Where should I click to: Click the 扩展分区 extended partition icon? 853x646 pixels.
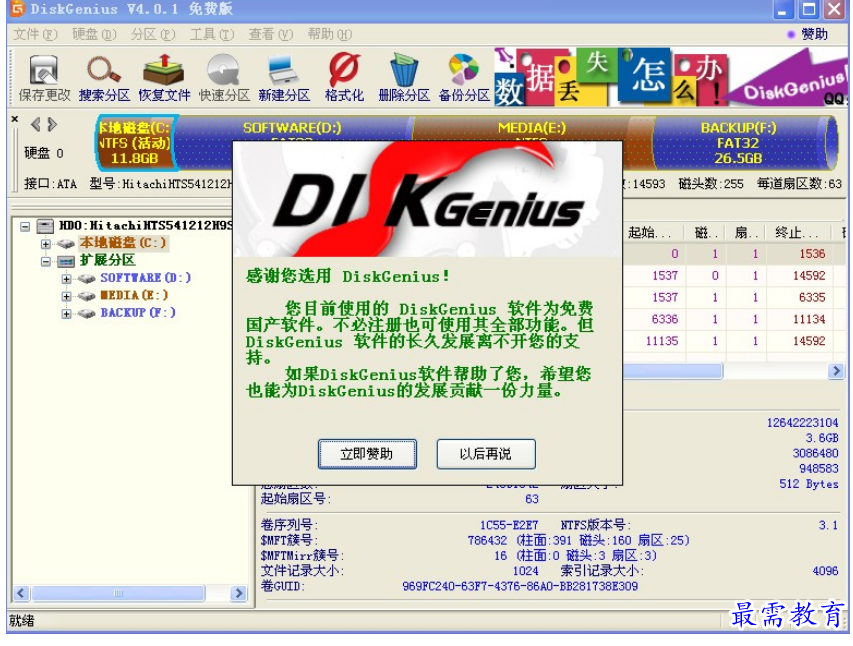[x=66, y=261]
